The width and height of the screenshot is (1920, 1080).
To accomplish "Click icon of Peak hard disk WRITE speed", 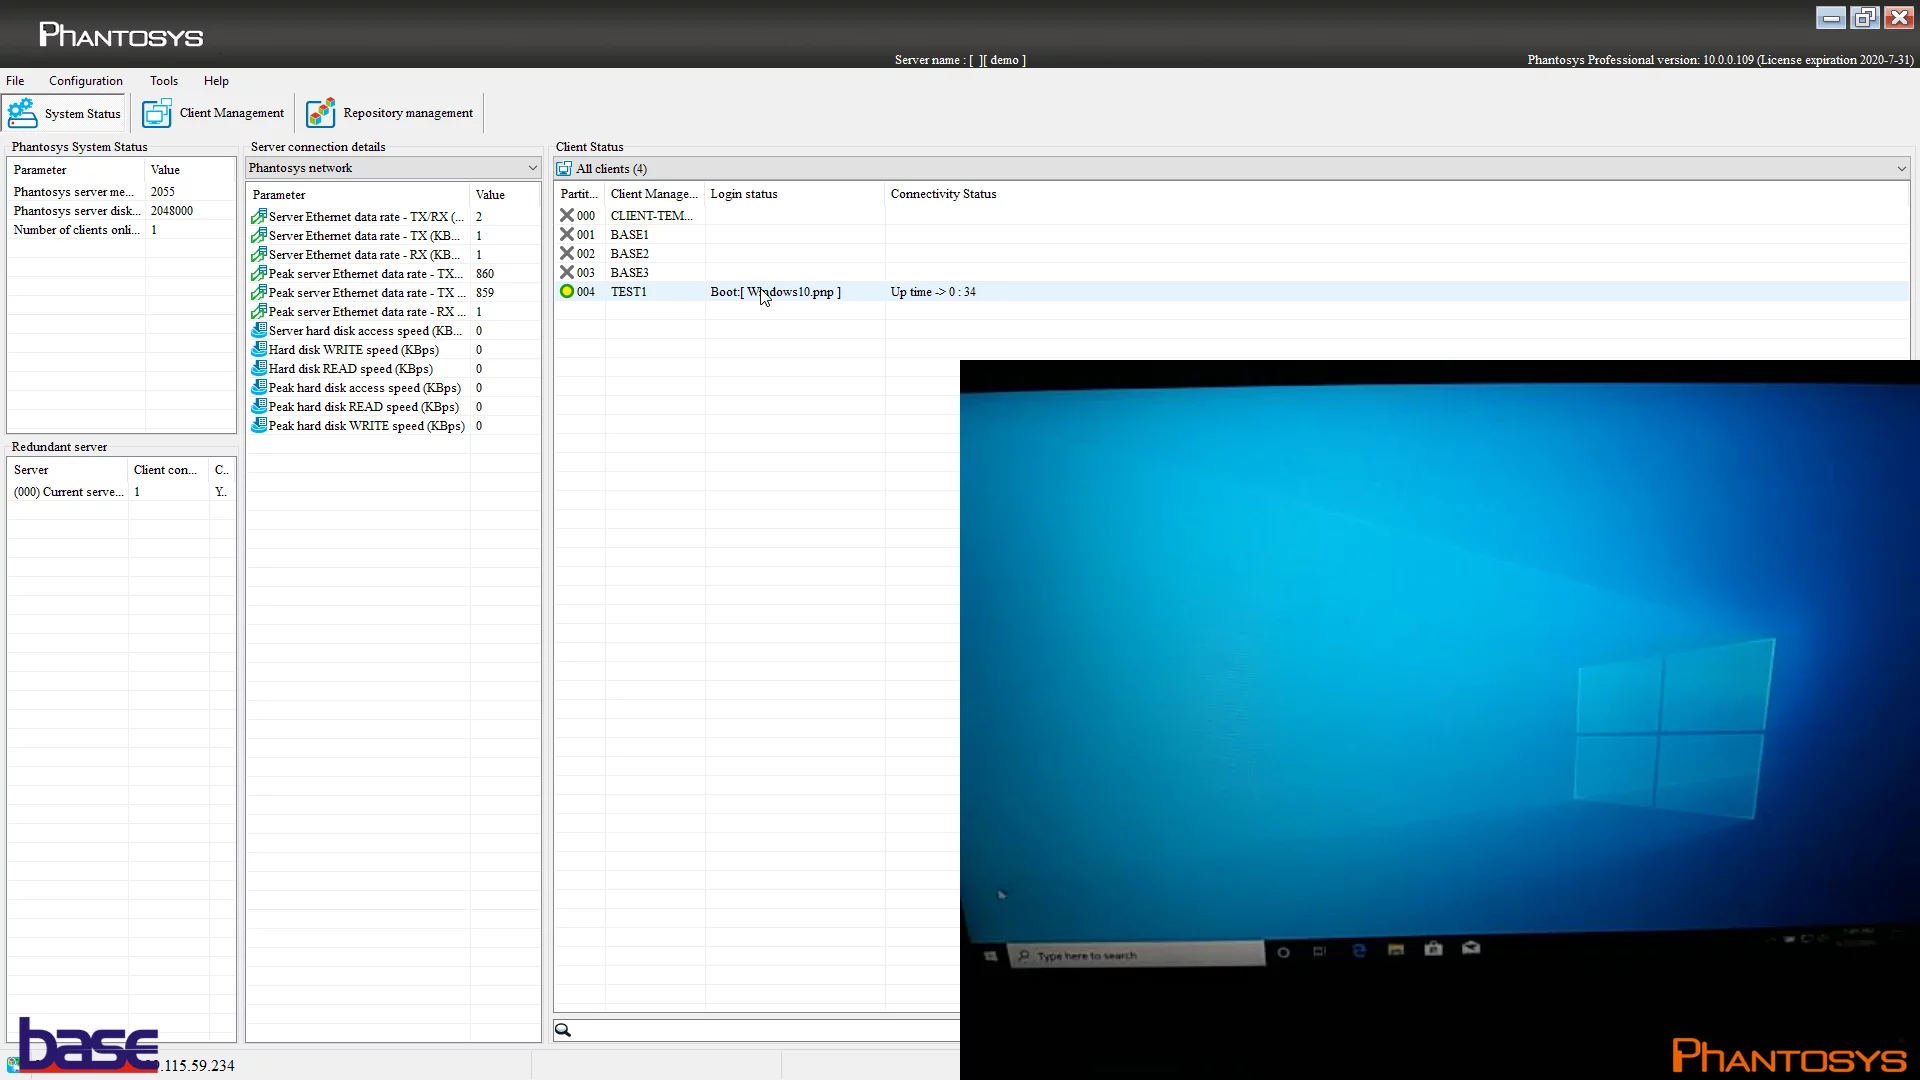I will point(259,425).
